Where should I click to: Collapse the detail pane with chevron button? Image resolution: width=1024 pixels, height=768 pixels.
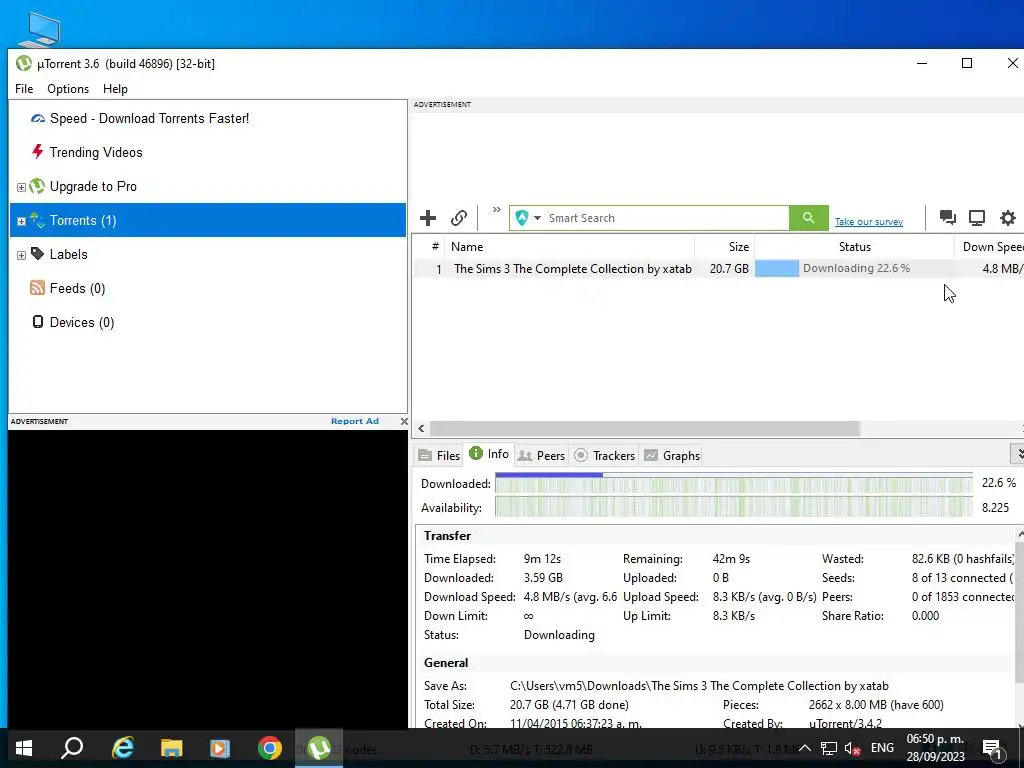click(1018, 453)
